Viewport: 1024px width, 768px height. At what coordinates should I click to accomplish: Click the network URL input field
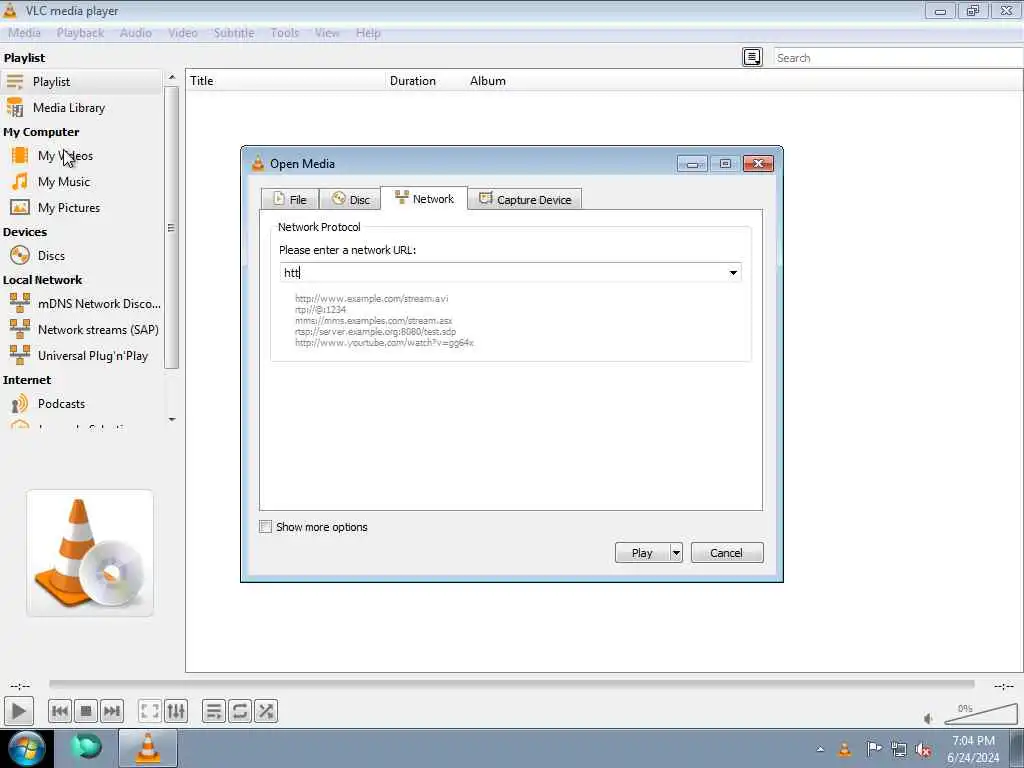(x=503, y=272)
